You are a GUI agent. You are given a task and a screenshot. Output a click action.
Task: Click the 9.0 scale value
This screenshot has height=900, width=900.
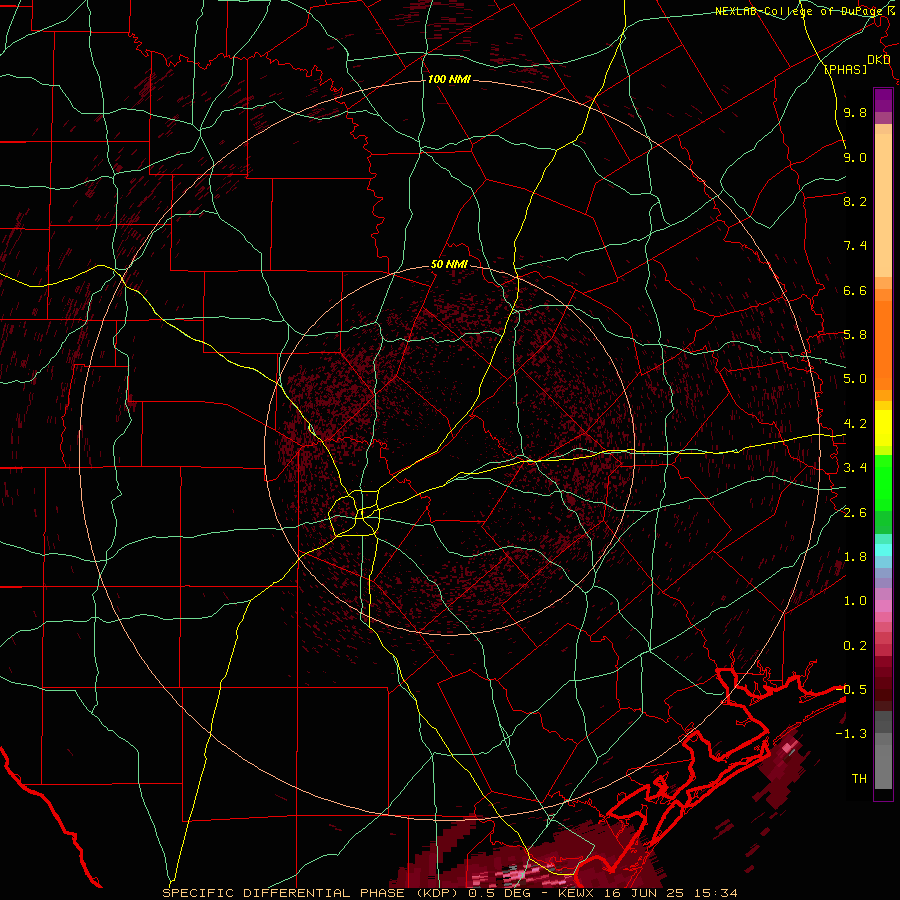pos(855,157)
